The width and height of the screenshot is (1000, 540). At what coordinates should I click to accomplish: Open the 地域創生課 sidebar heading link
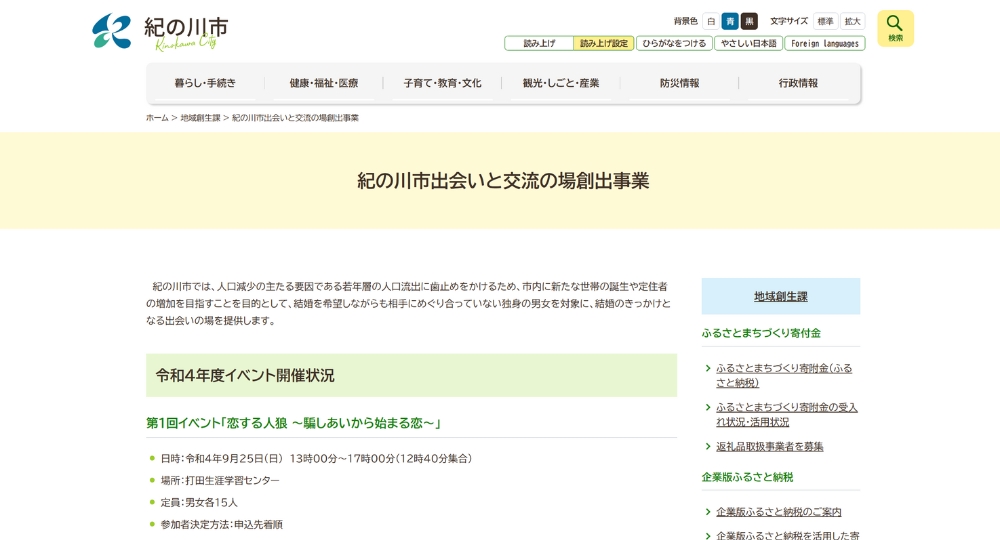point(780,296)
